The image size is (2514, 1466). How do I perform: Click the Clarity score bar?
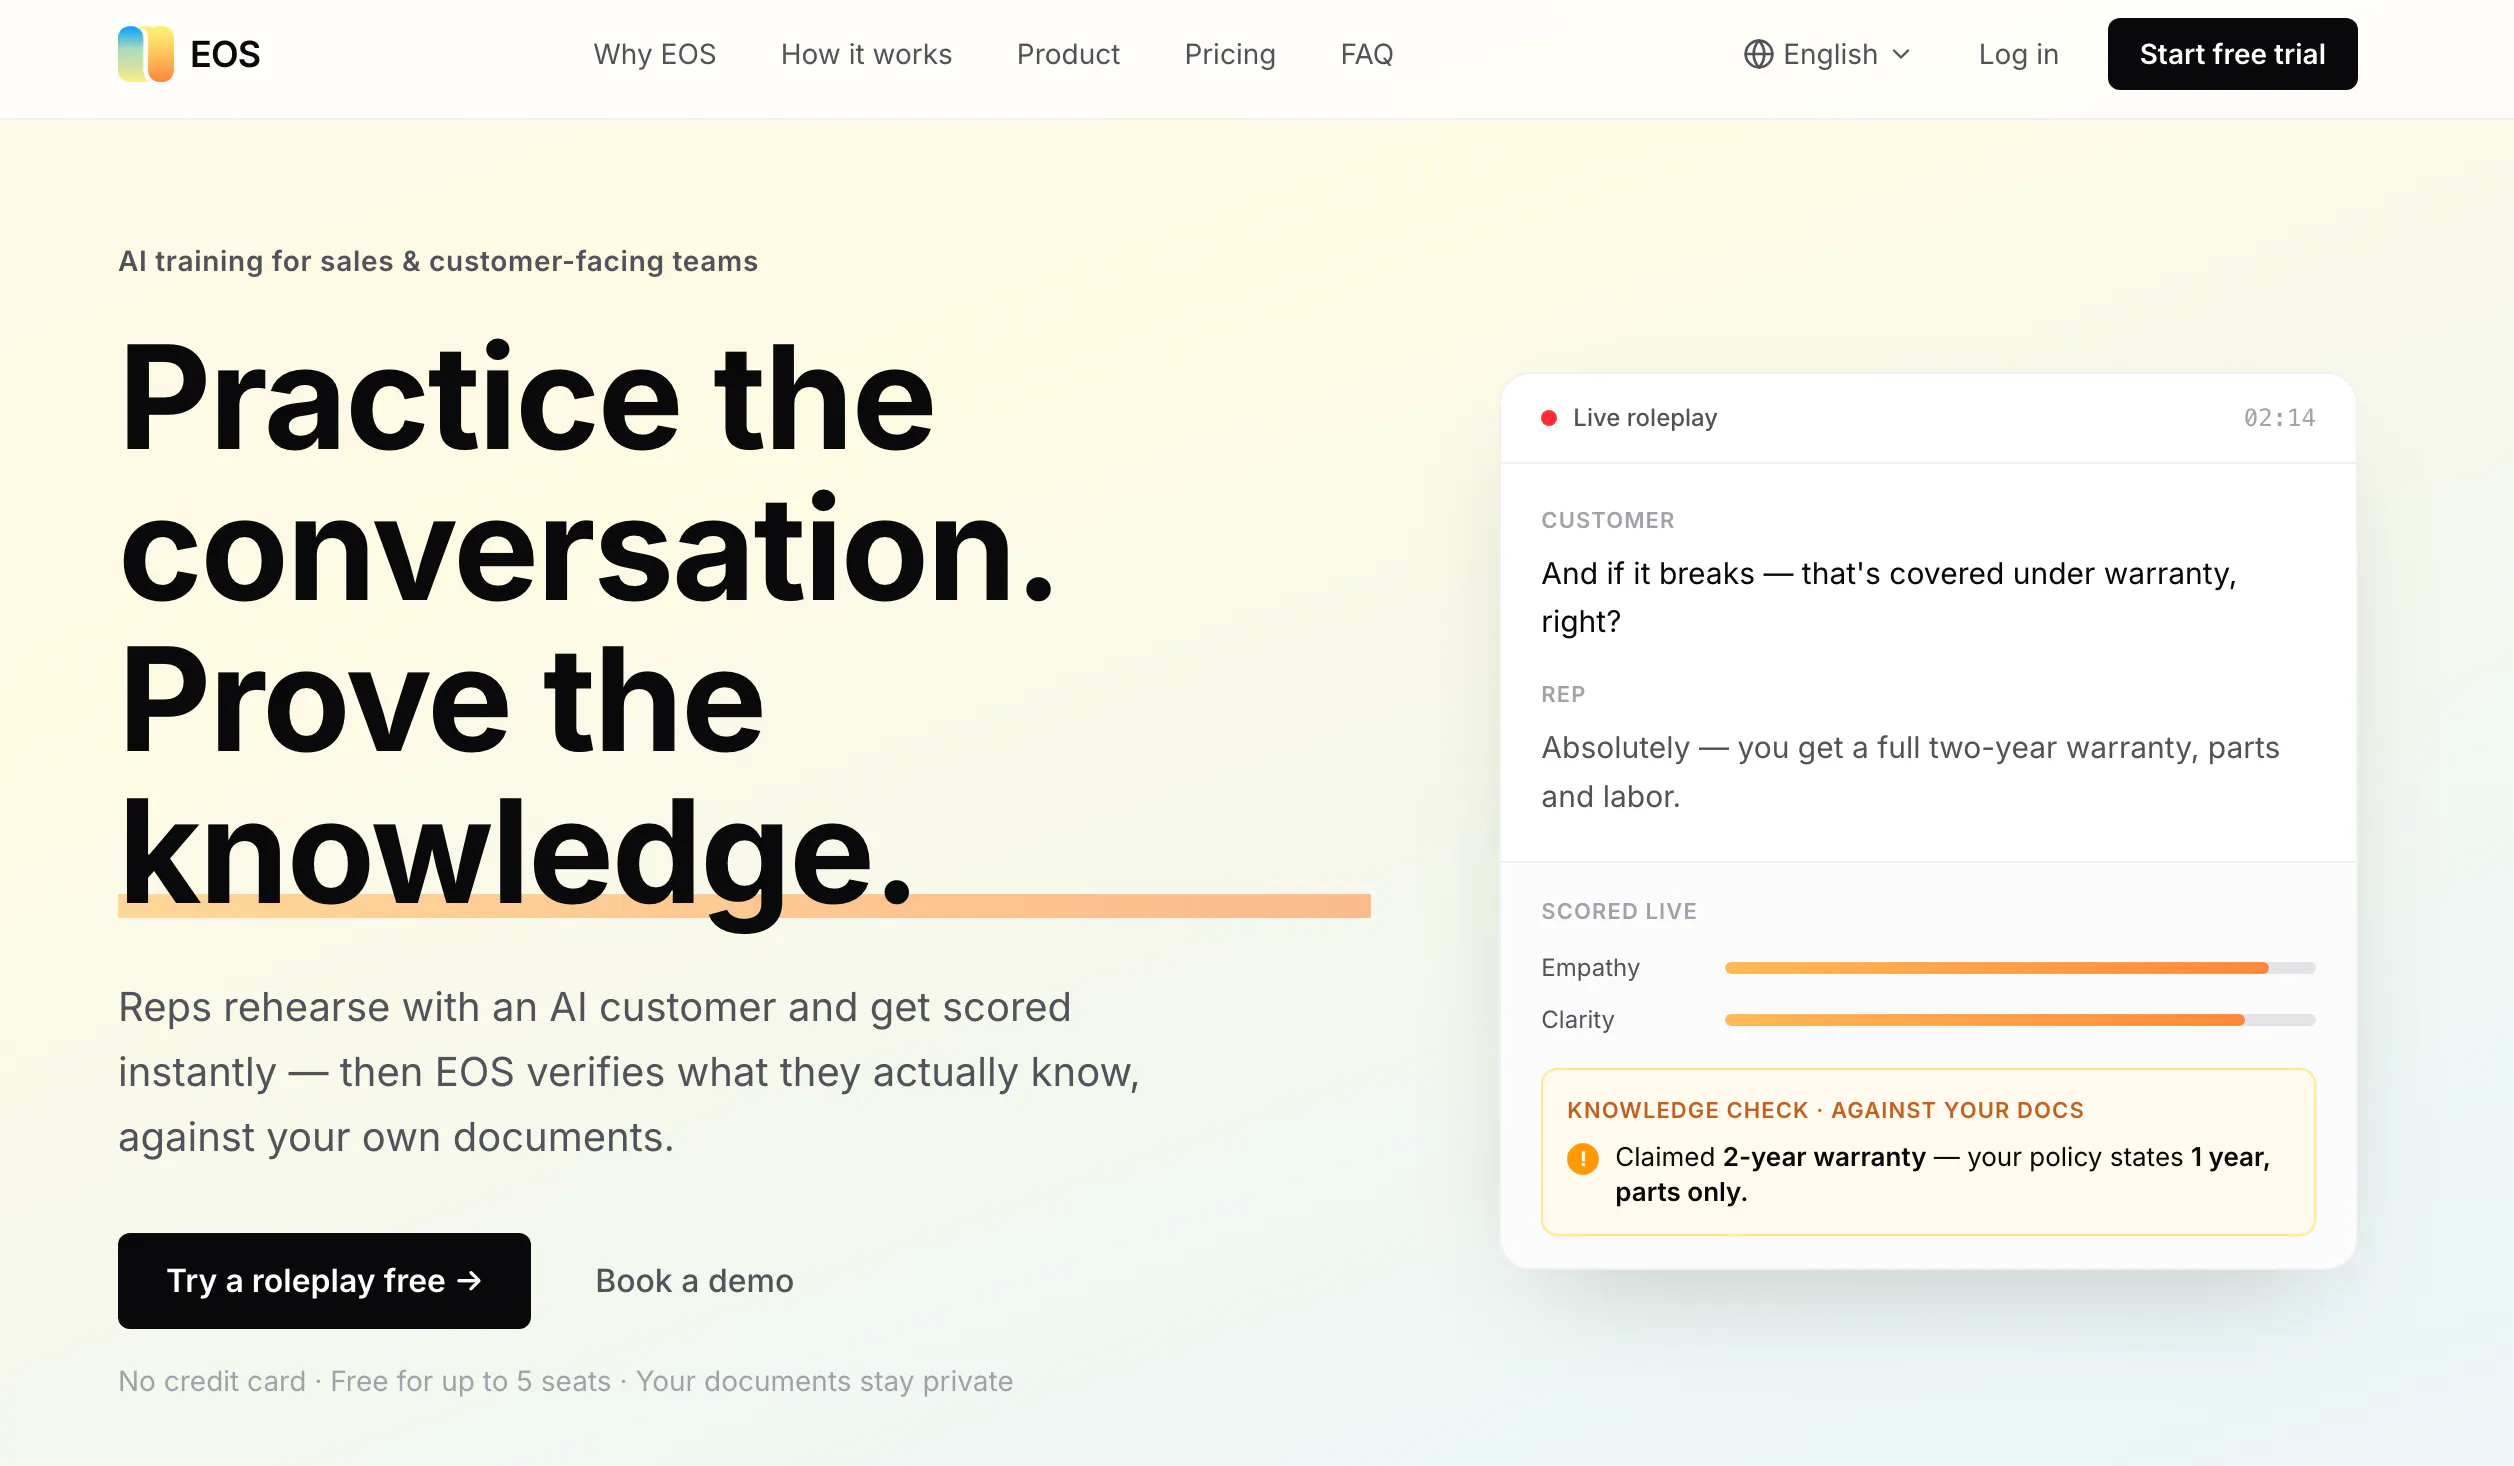2020,1020
